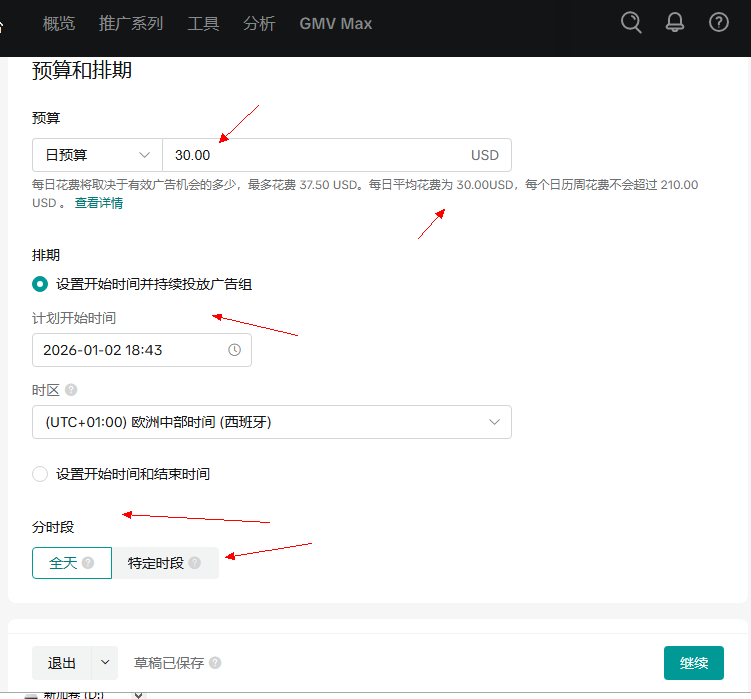Click the clock icon in start time field
The image size is (751, 699).
click(x=235, y=350)
